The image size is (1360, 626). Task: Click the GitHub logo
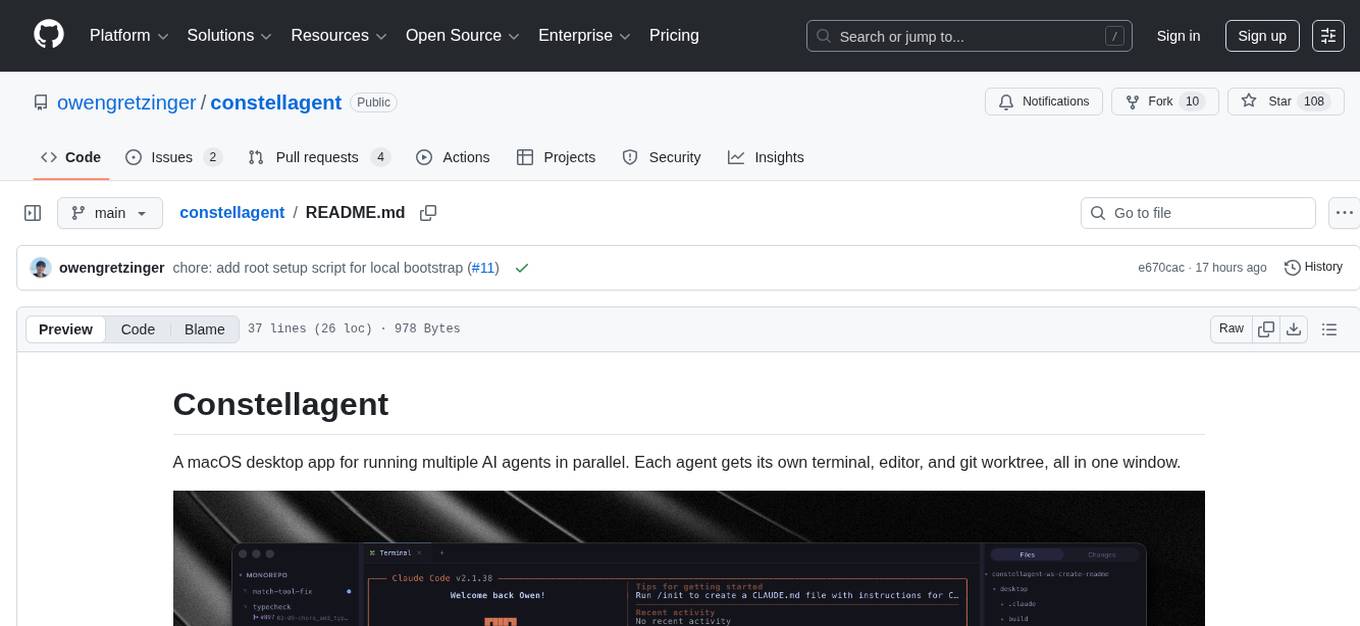click(48, 35)
